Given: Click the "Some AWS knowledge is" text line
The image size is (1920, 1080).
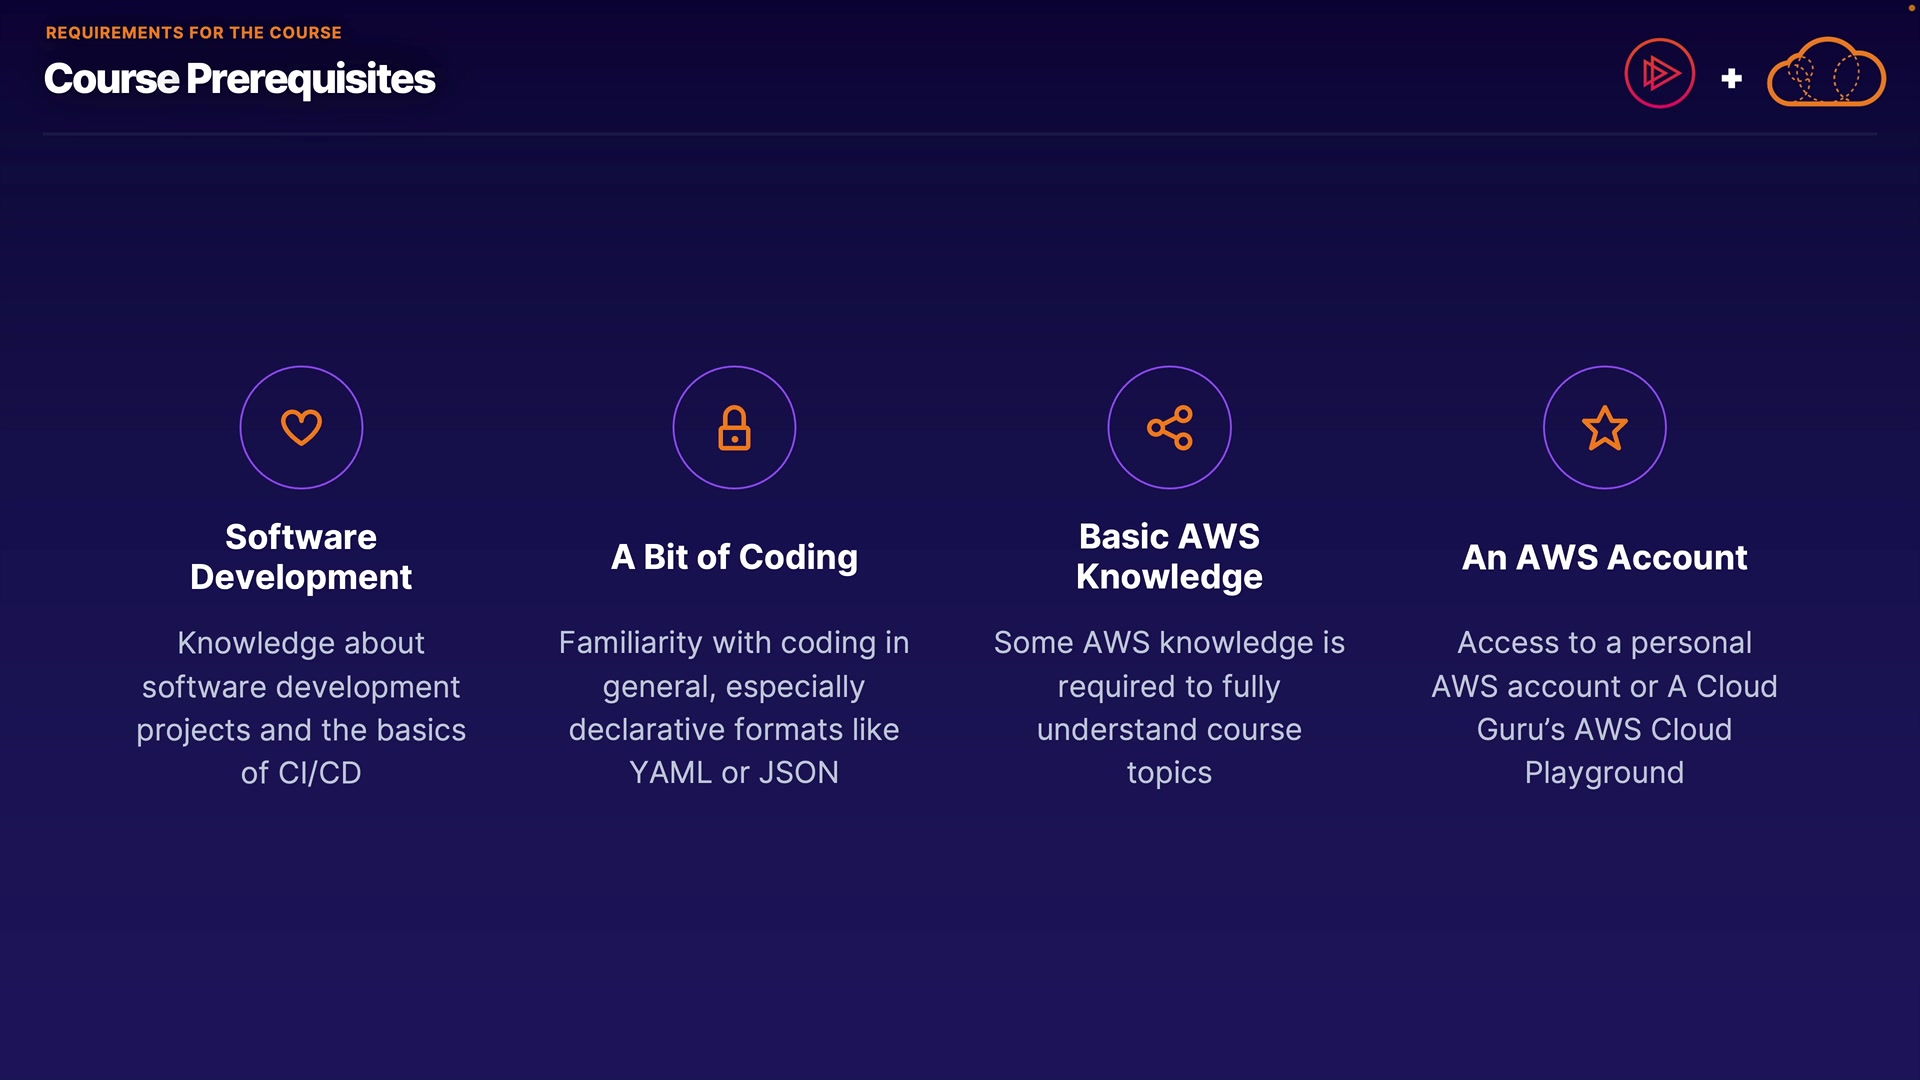Looking at the screenshot, I should (1169, 643).
